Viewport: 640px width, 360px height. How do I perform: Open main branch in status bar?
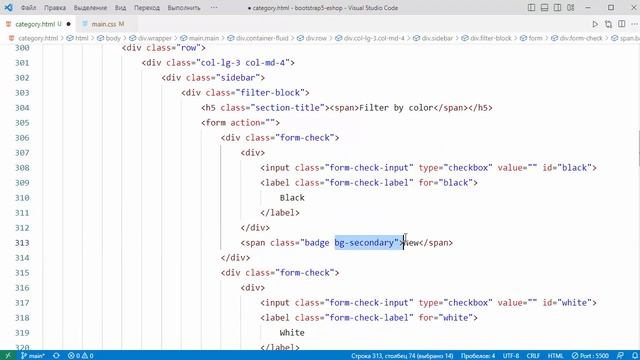(x=33, y=356)
